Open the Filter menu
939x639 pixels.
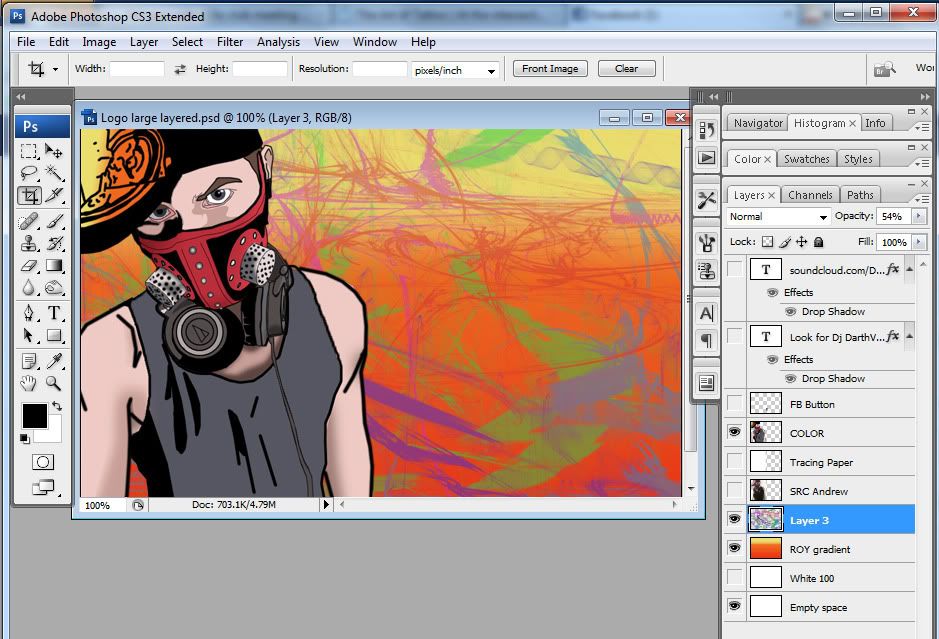(230, 42)
